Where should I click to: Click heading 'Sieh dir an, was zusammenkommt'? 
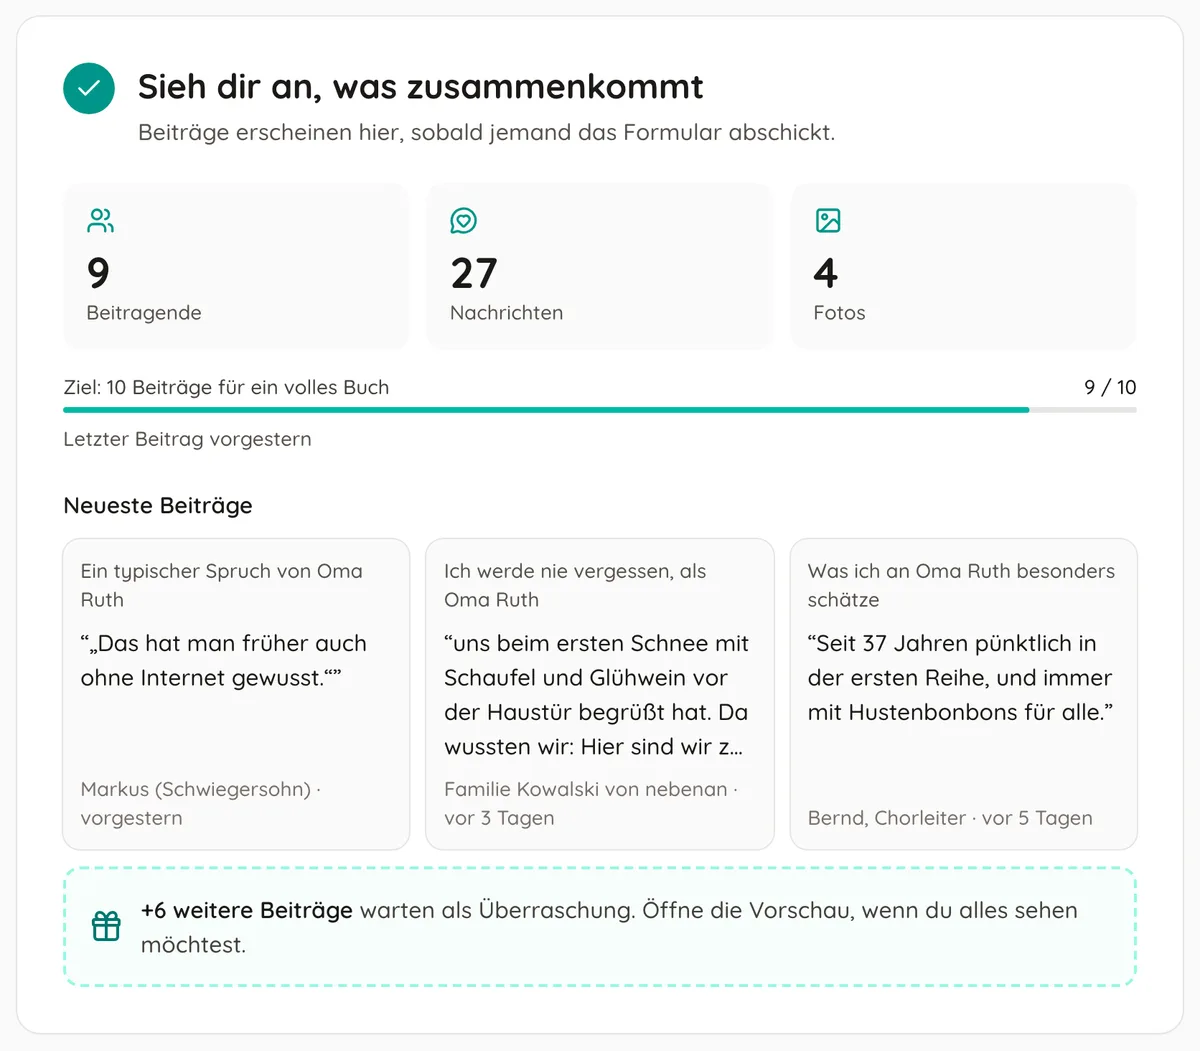tap(420, 87)
